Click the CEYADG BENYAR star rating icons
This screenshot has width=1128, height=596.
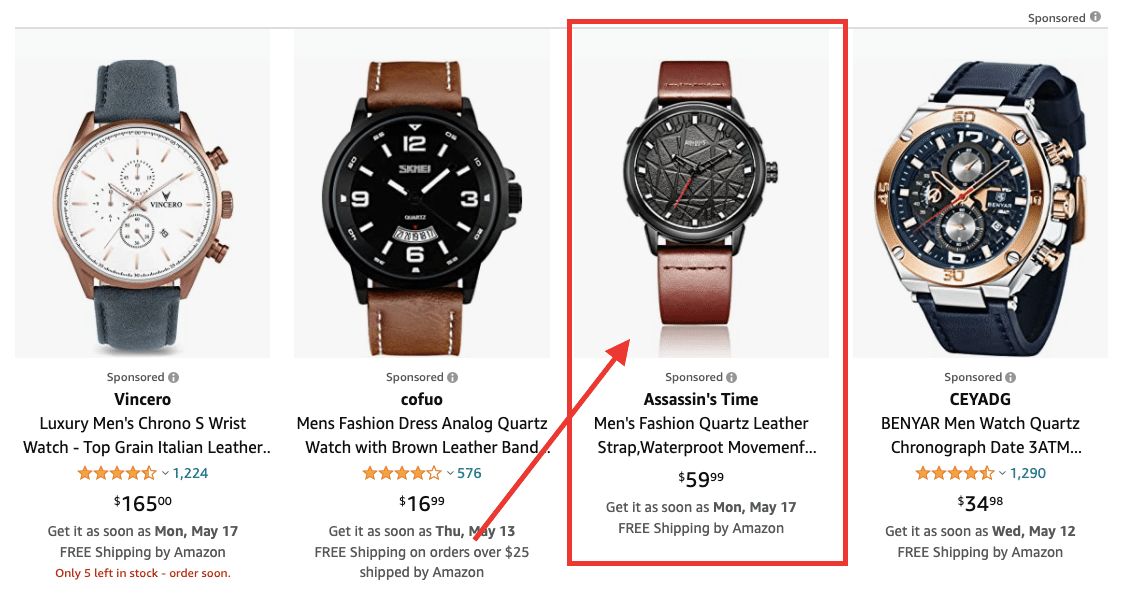coord(955,474)
